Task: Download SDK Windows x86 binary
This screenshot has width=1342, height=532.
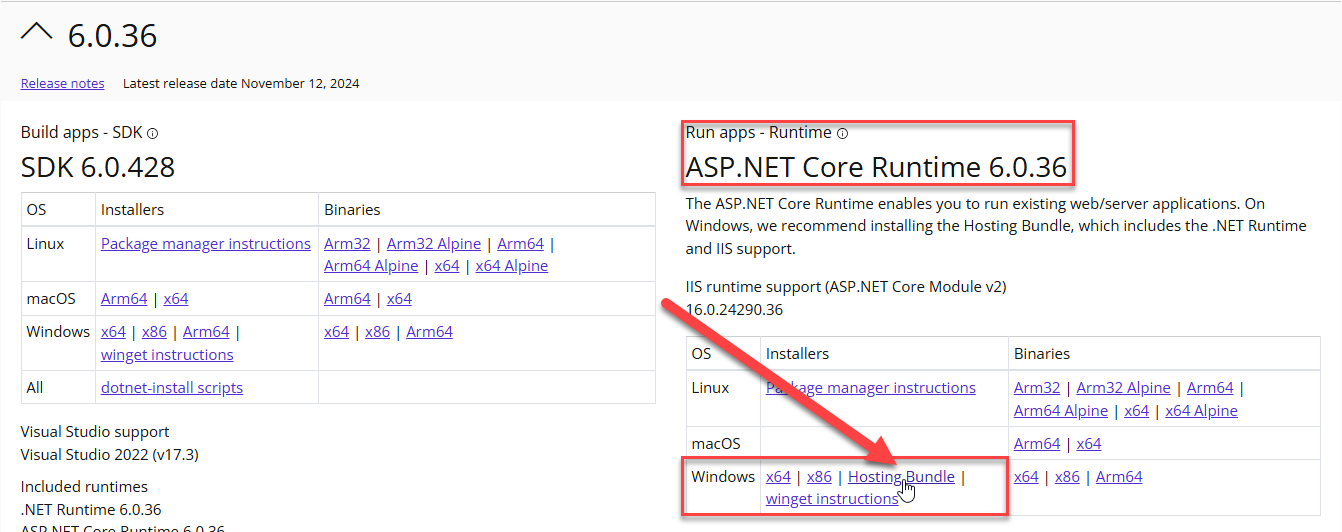Action: point(377,332)
